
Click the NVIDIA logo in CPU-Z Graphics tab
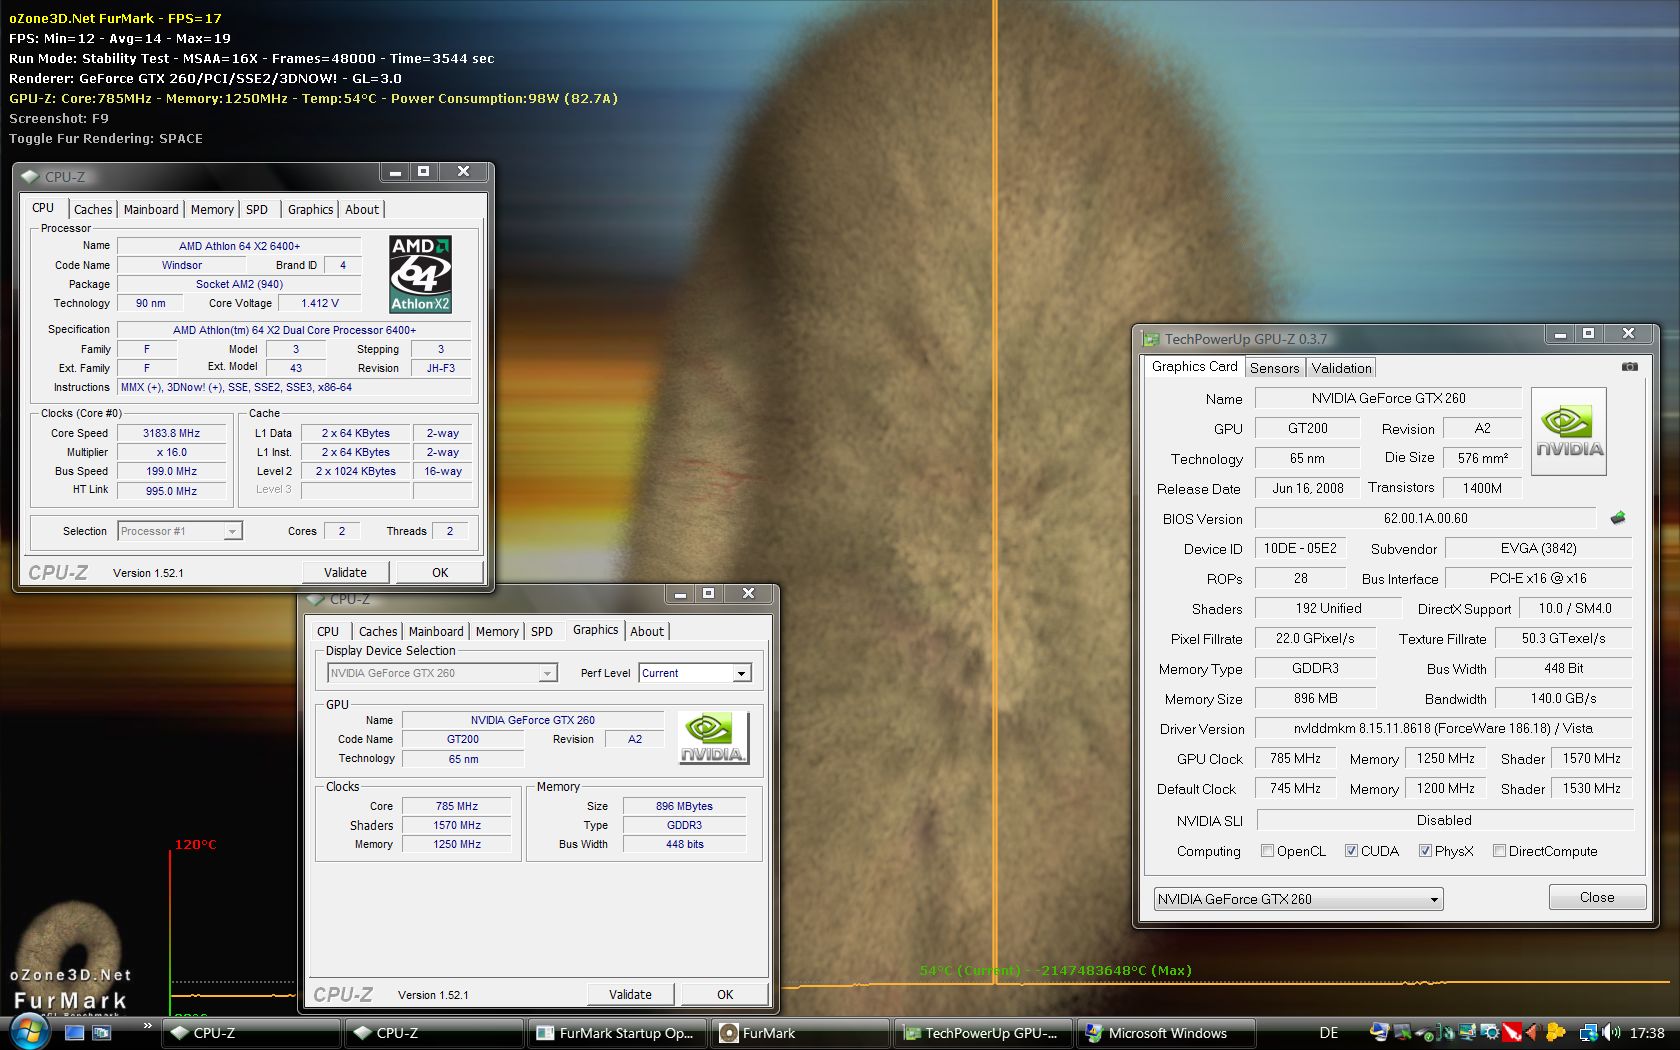coord(713,738)
